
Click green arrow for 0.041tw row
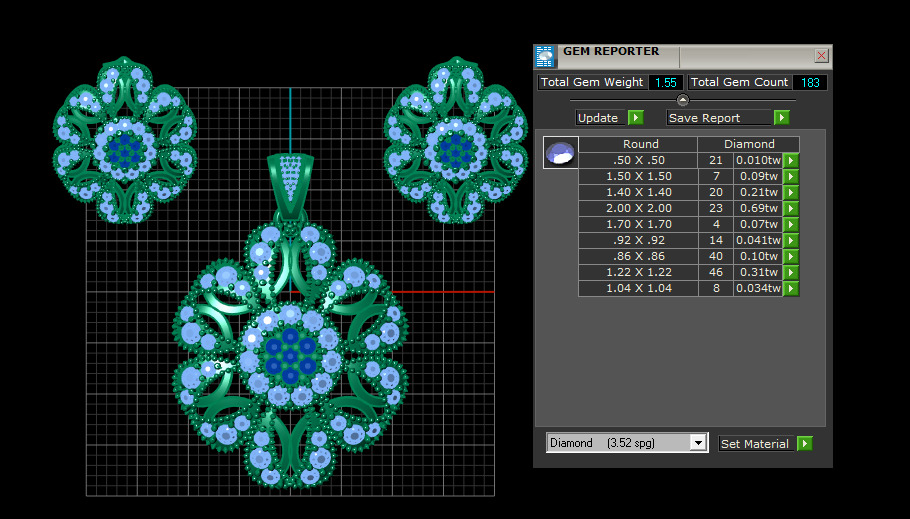click(x=791, y=240)
